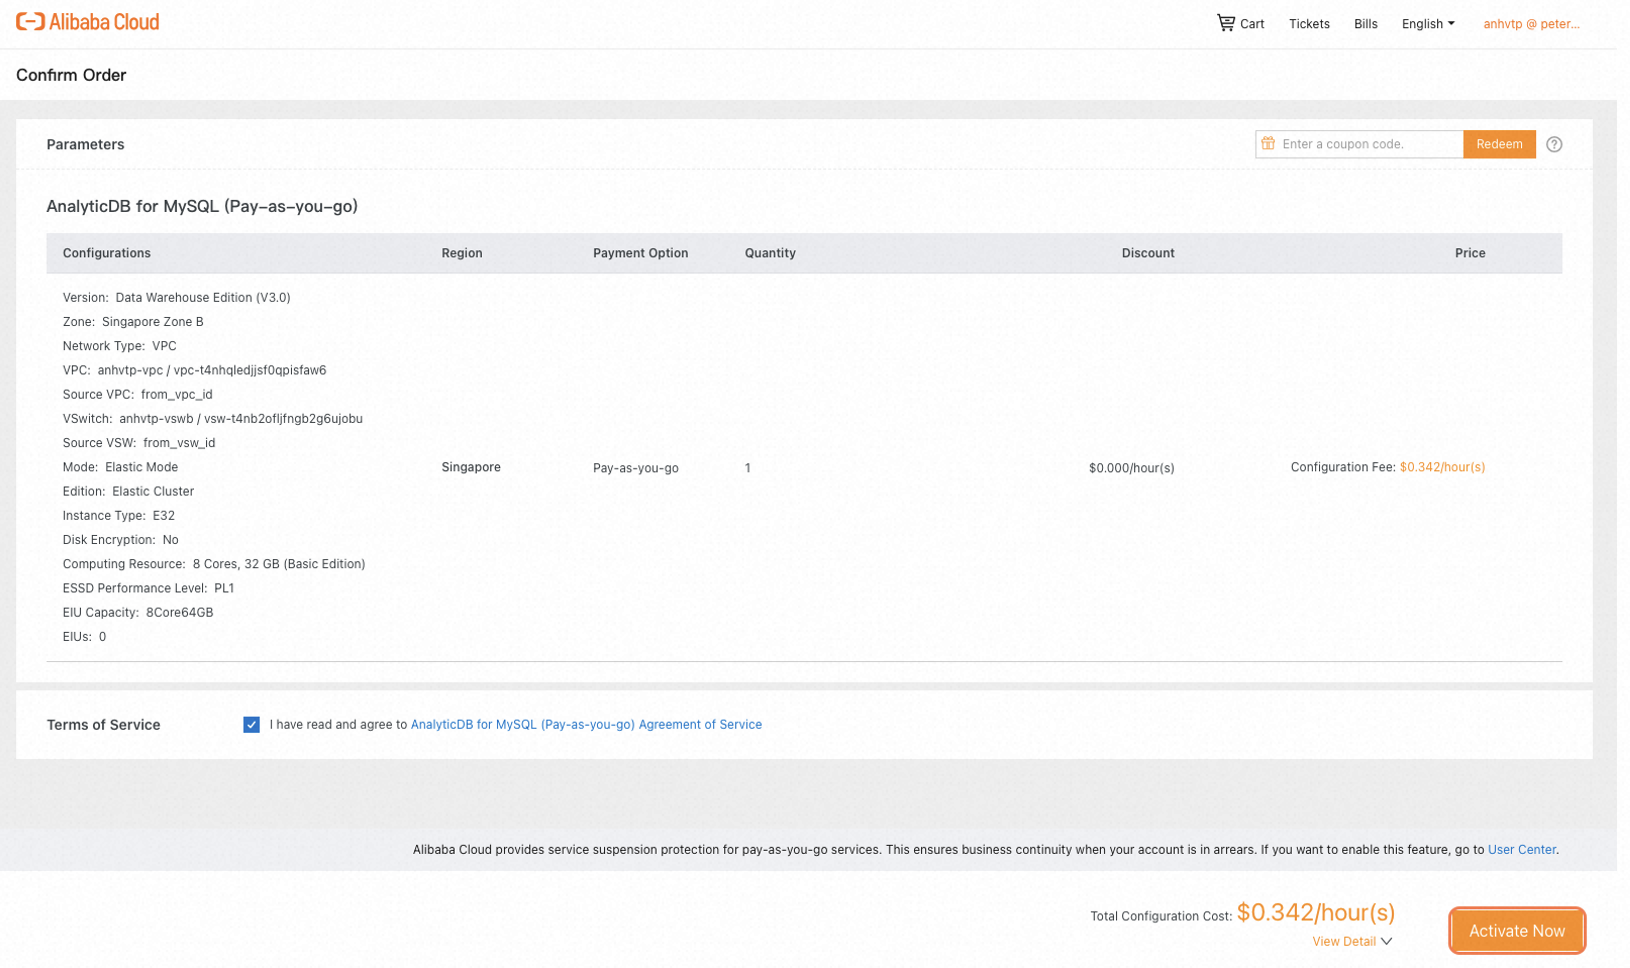
Task: Open the shopping Cart
Action: point(1240,23)
